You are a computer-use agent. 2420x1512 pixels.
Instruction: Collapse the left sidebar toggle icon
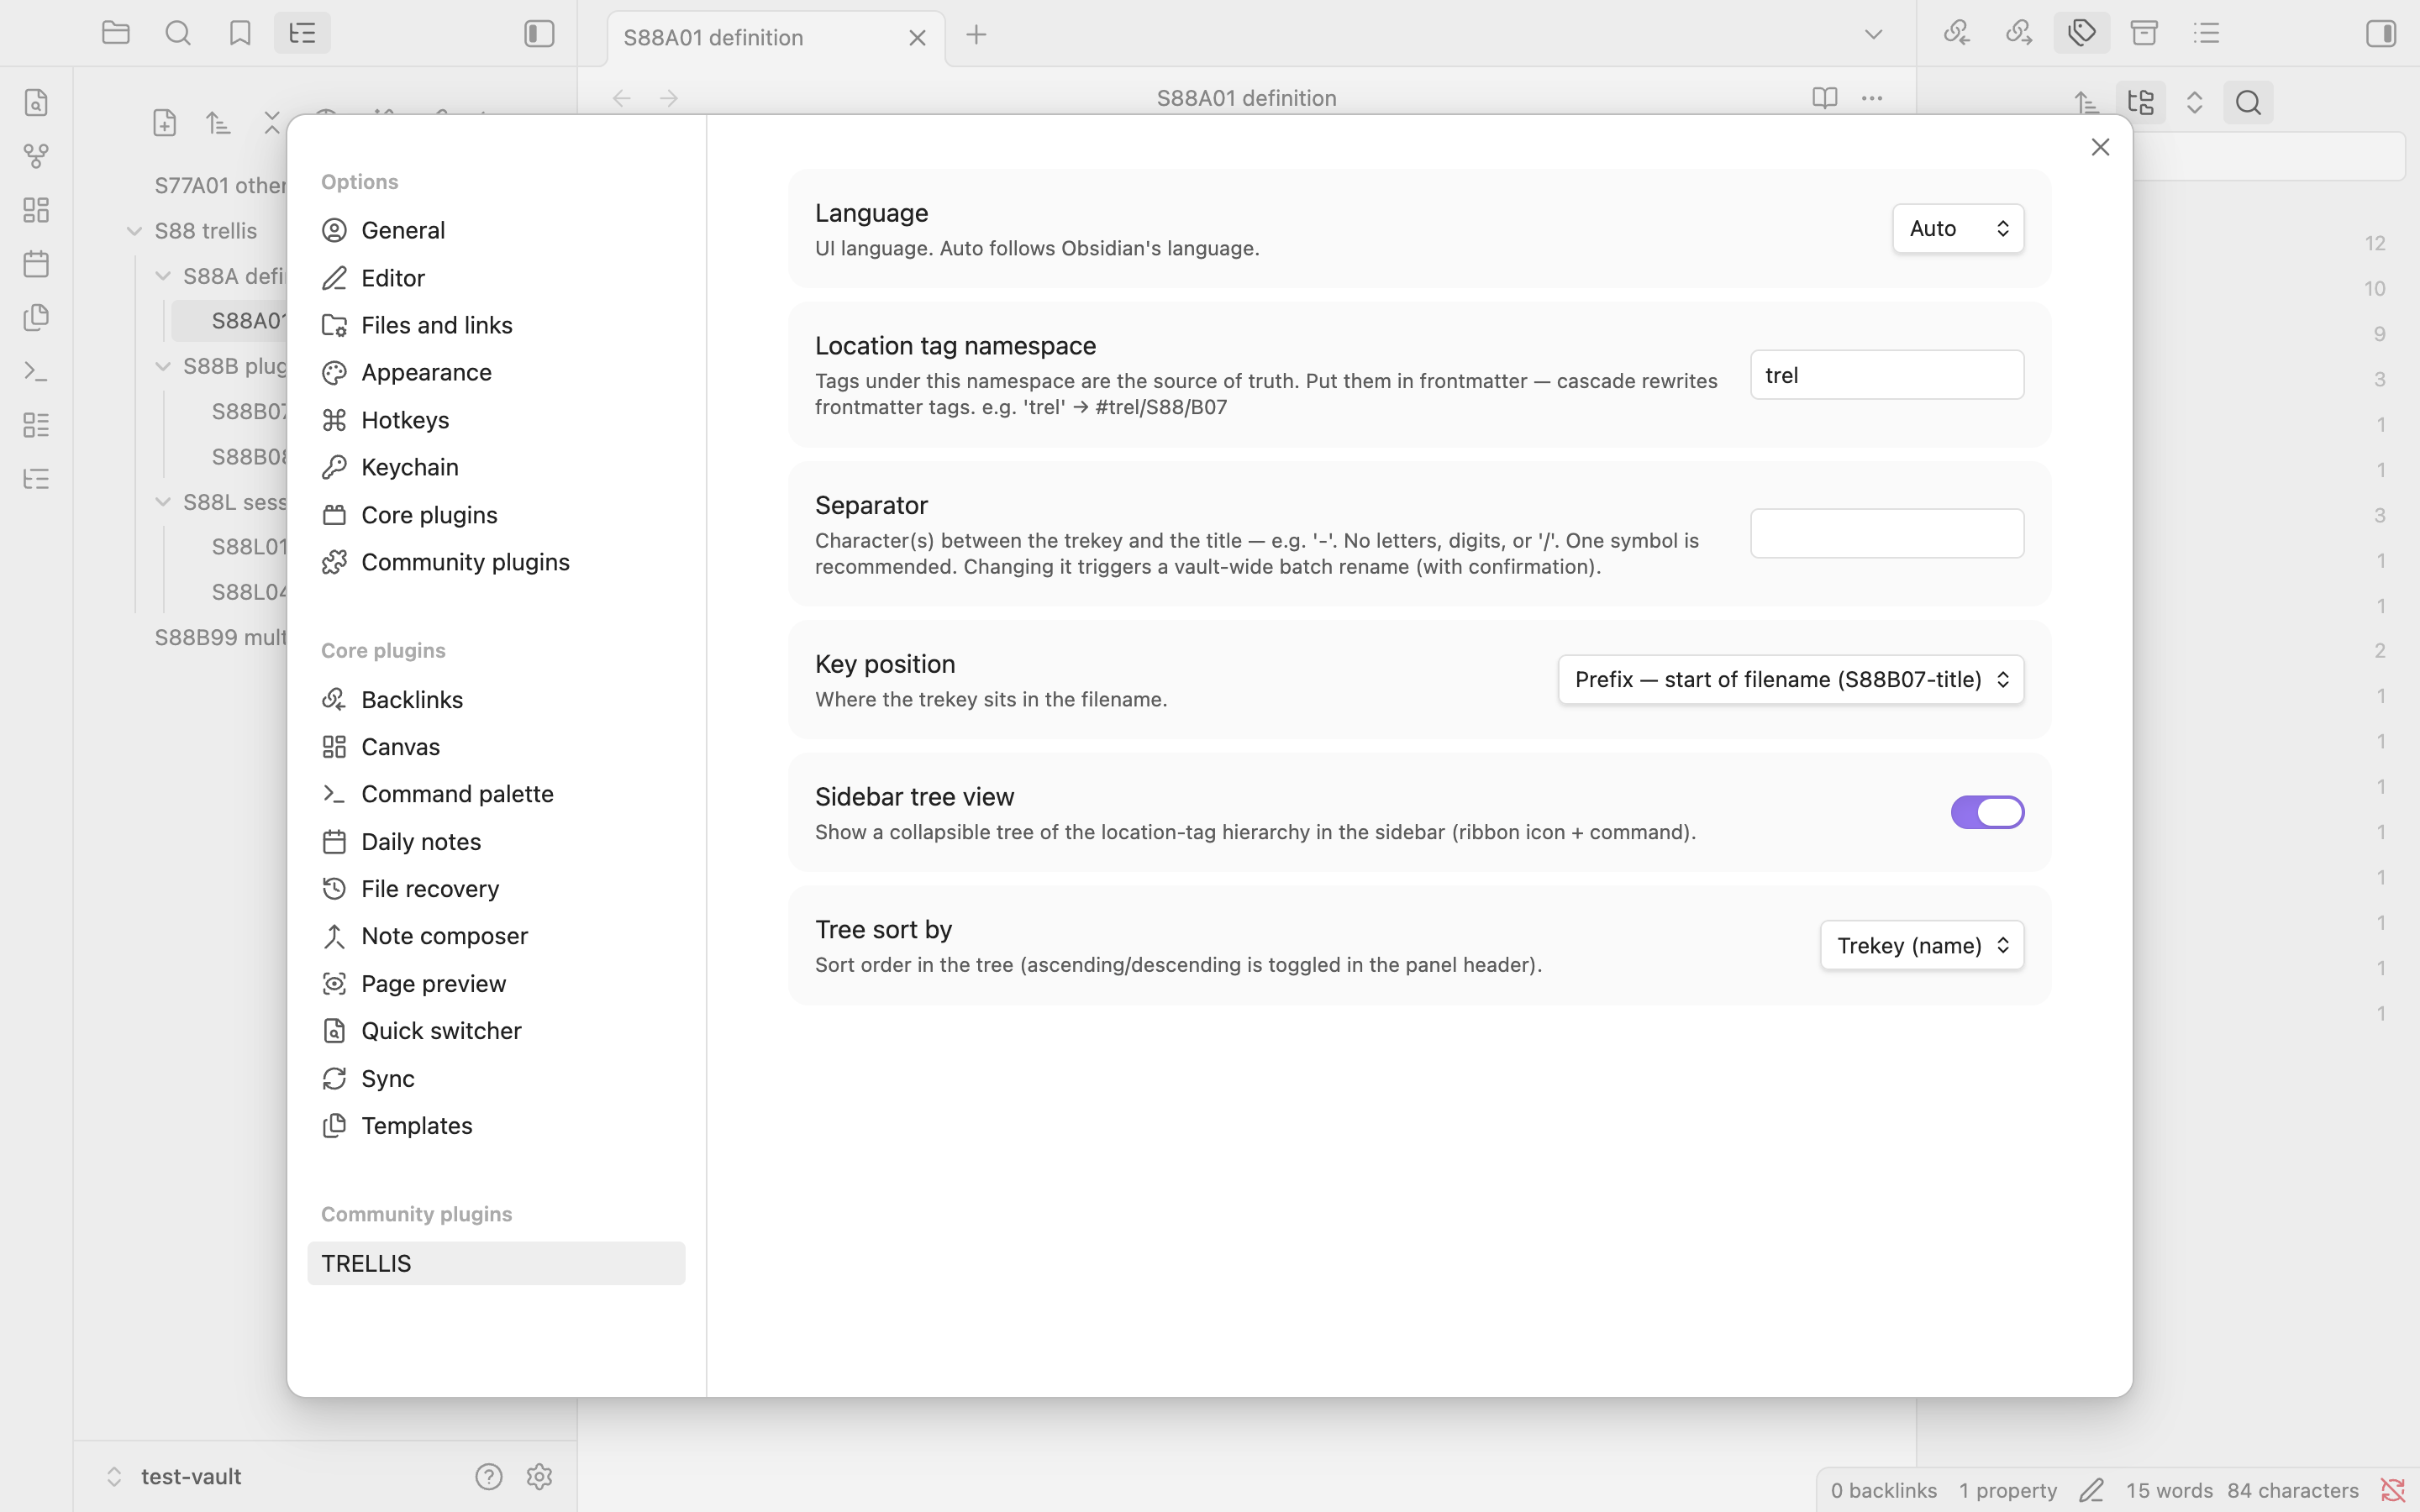click(539, 34)
